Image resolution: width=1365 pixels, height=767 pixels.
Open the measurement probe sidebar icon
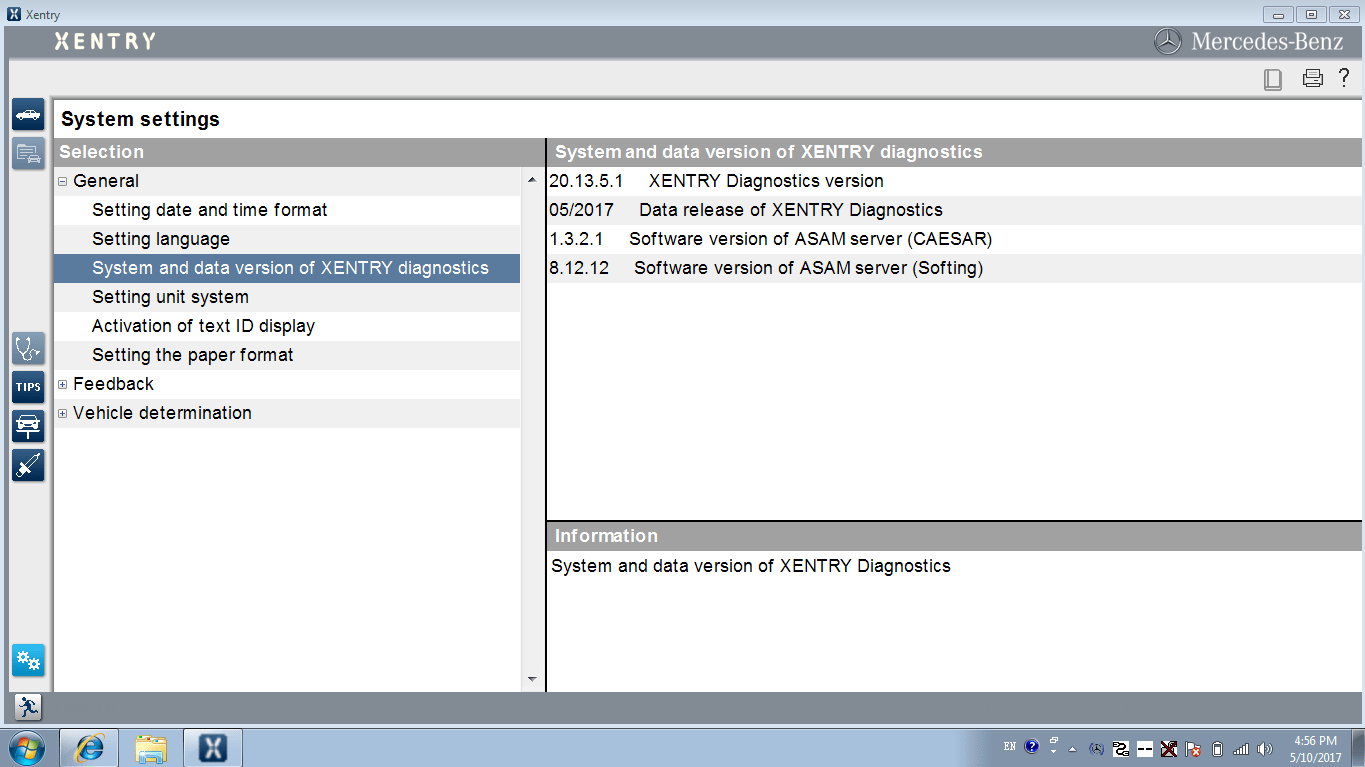click(28, 465)
